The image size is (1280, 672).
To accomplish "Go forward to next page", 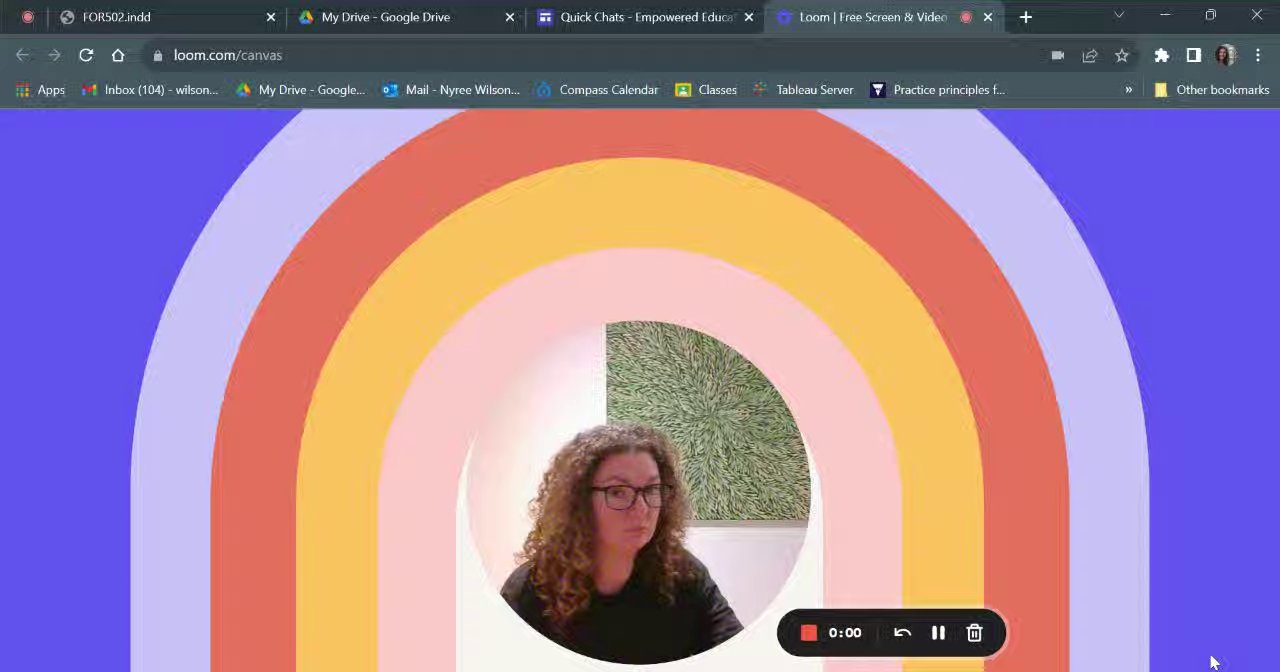I will 54,56.
